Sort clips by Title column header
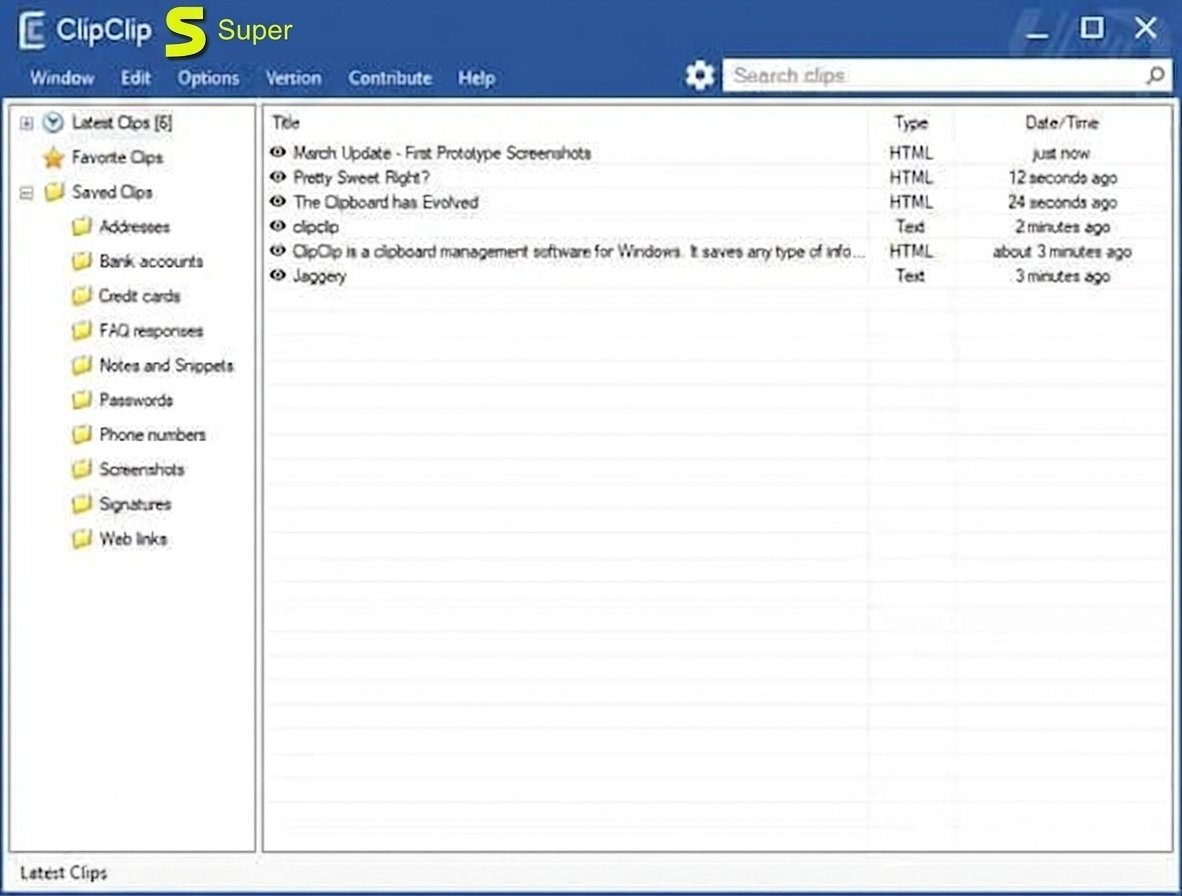The height and width of the screenshot is (896, 1182). click(286, 123)
